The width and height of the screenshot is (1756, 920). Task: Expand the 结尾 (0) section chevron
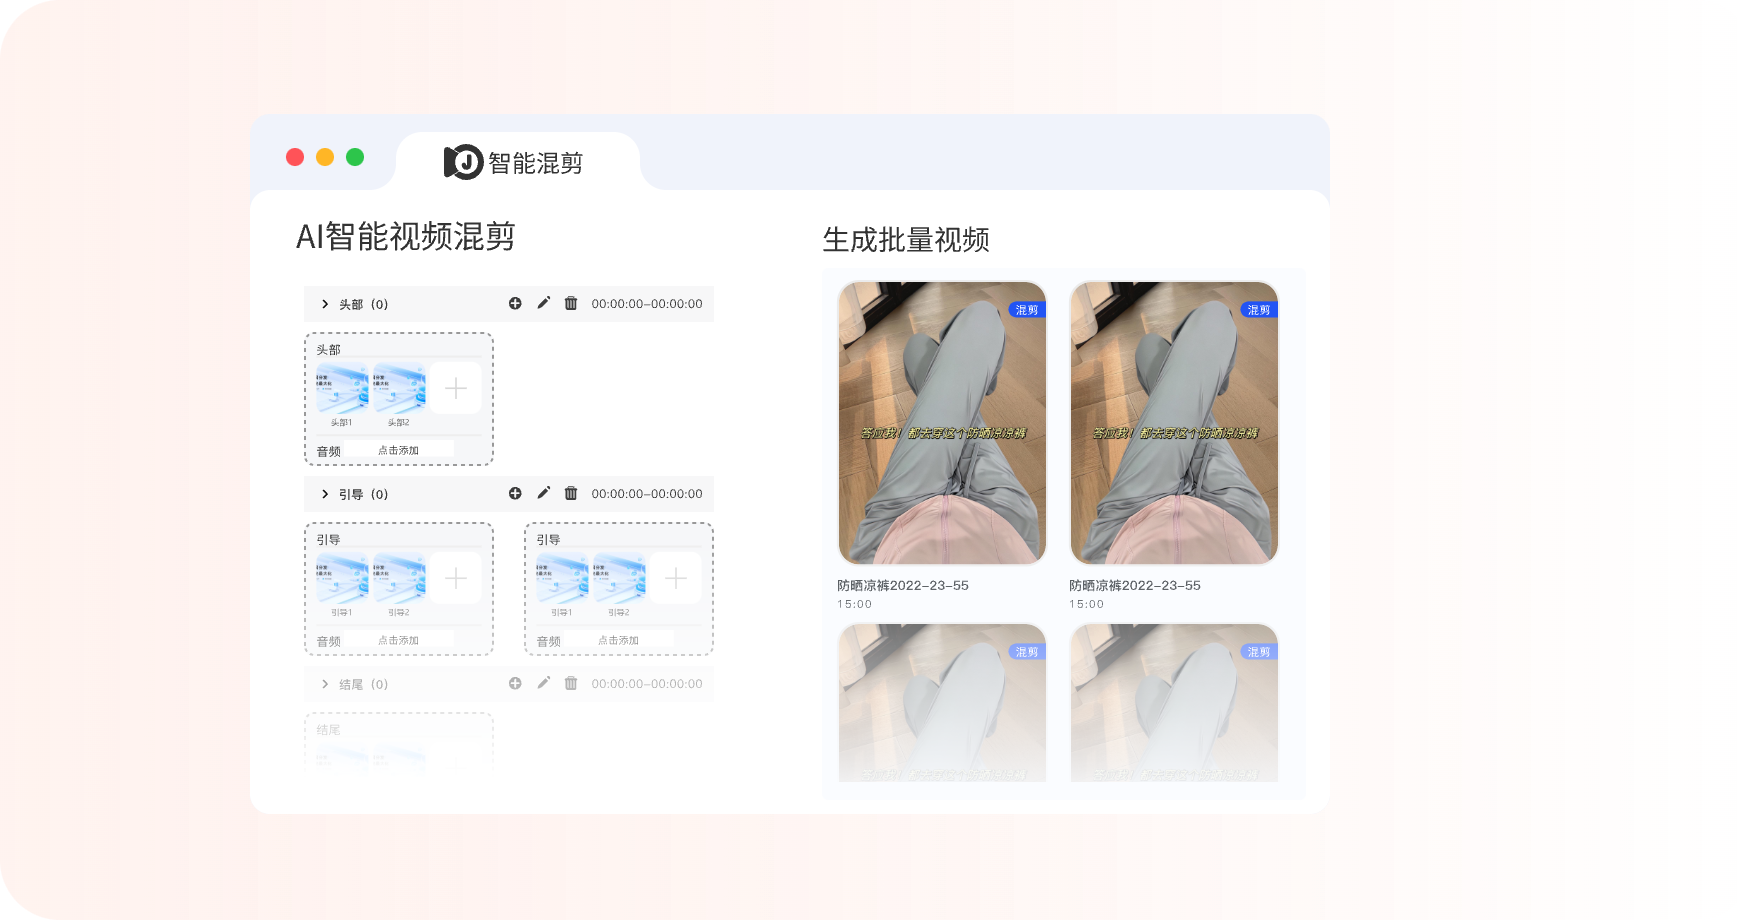point(325,684)
